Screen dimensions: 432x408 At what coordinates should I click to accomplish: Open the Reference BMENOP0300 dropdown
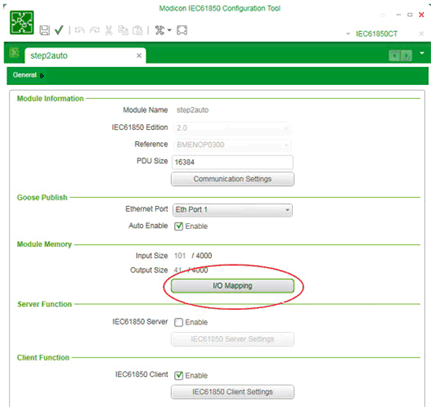pos(232,145)
